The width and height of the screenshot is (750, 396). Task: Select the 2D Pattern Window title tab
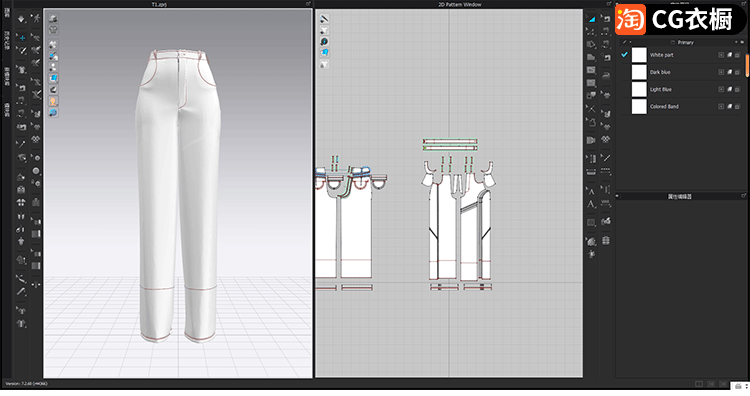coord(460,4)
